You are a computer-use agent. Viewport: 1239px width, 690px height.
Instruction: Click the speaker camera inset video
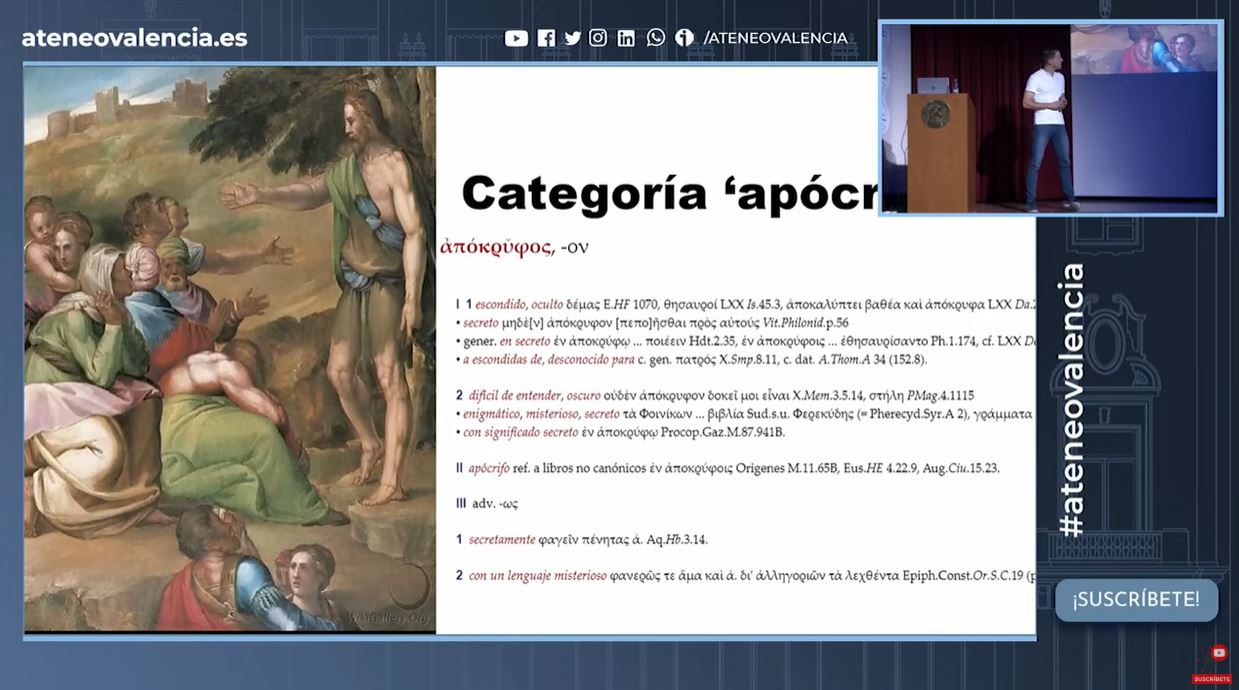[1050, 118]
